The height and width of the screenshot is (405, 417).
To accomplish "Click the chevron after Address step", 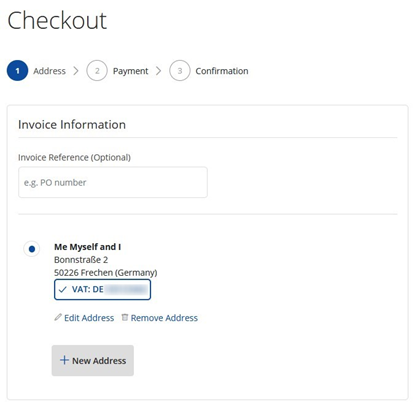I will [76, 71].
